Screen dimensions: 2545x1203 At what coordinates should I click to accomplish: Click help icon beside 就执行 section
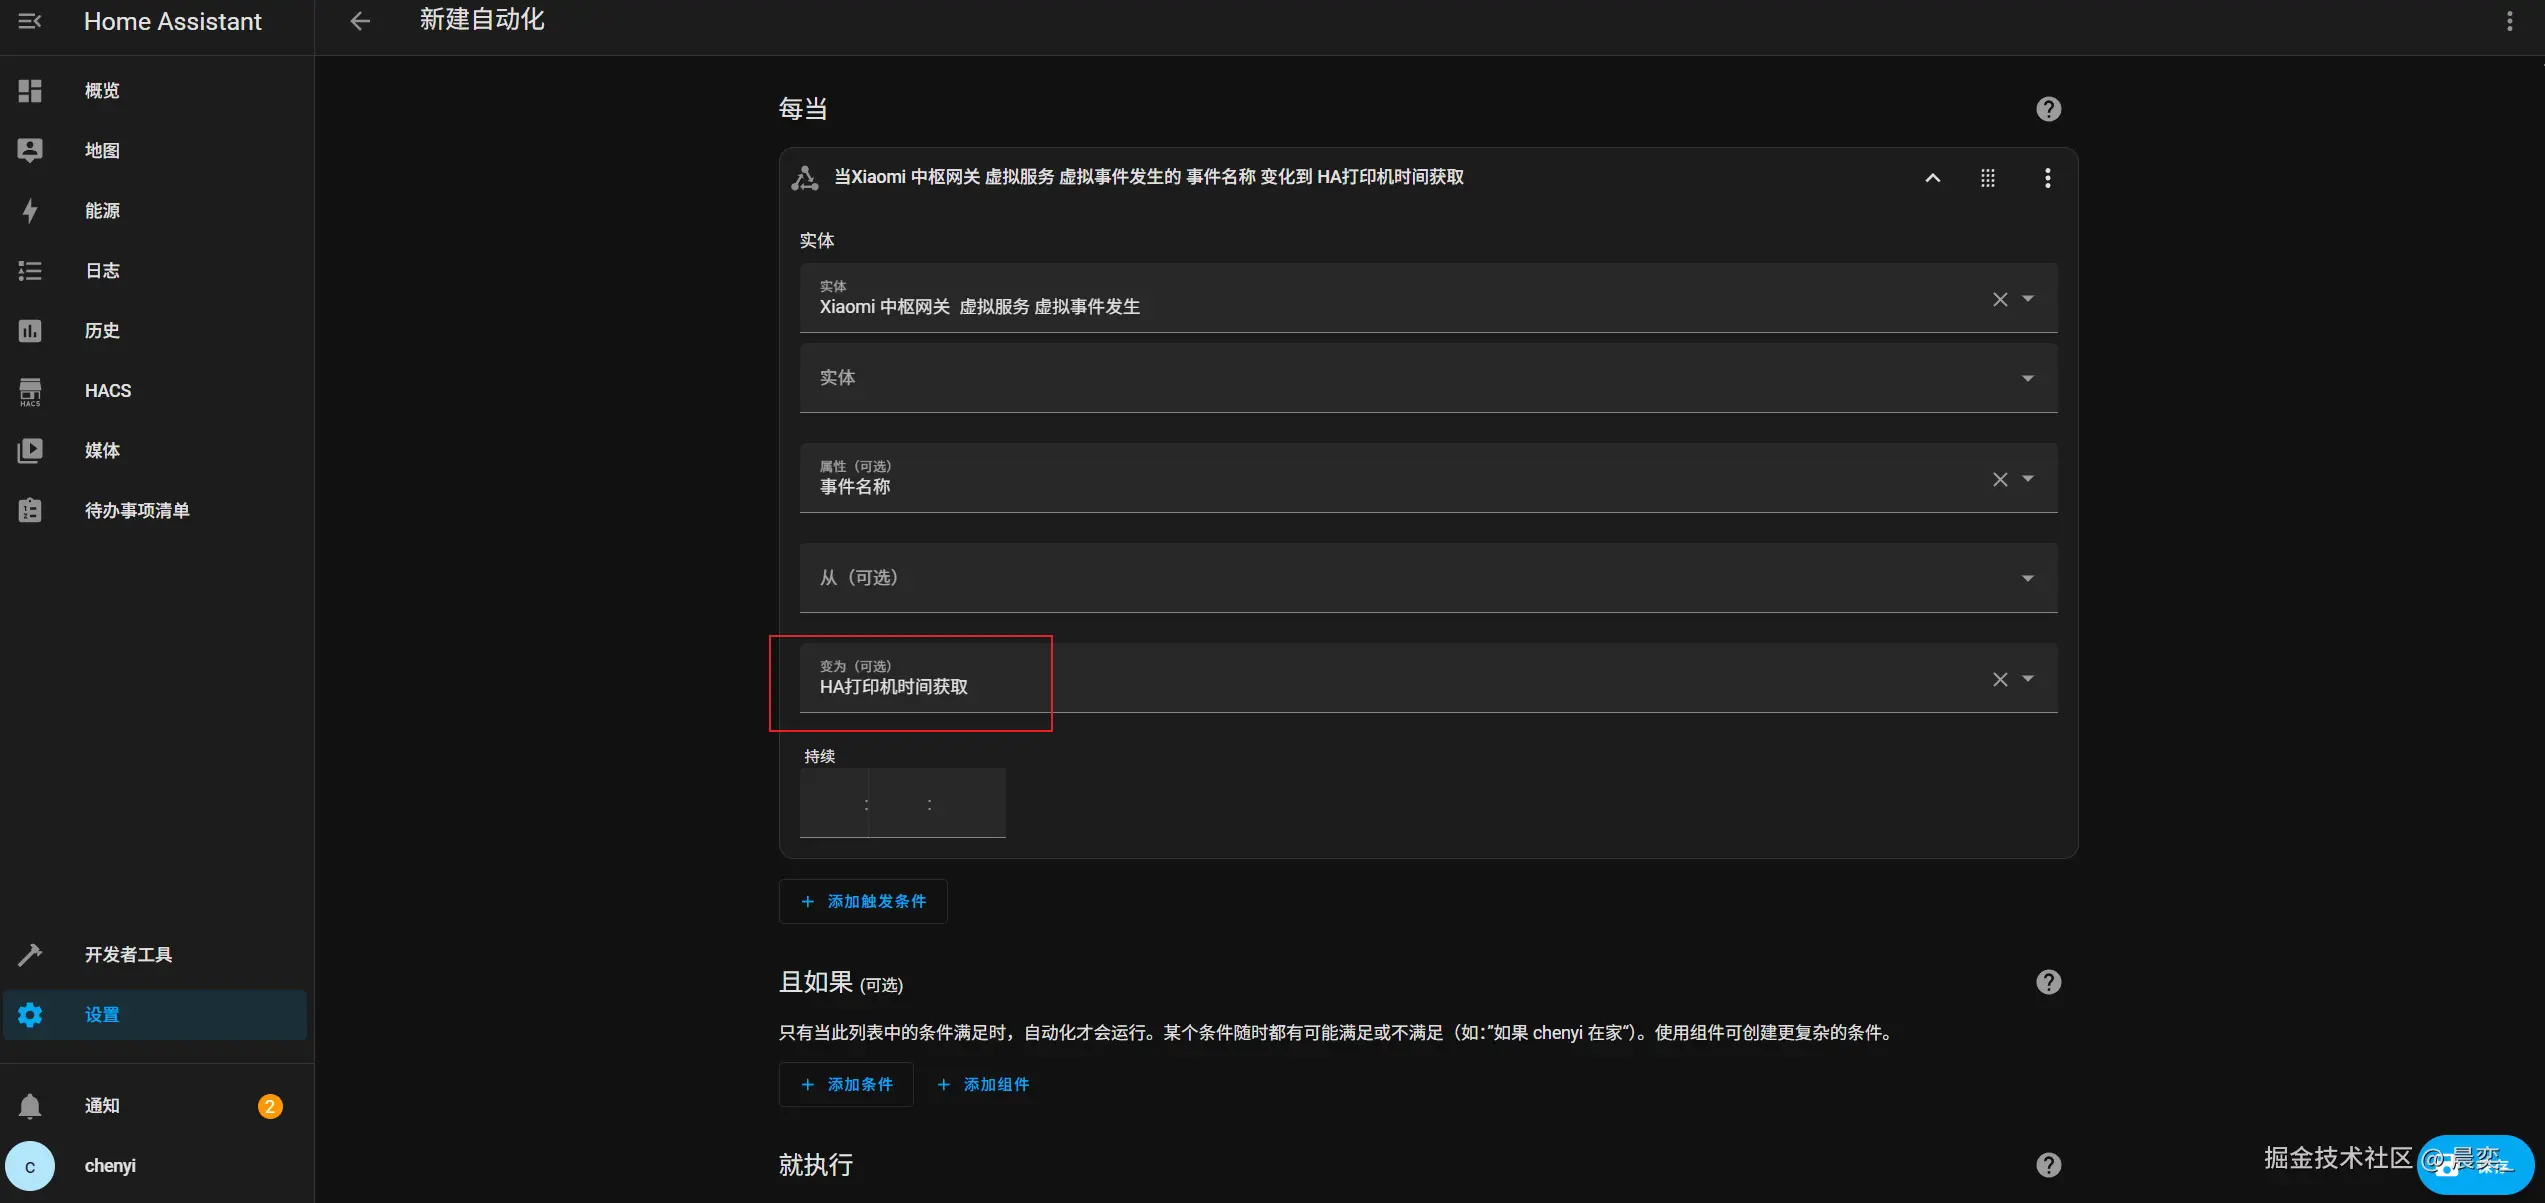(2048, 1165)
